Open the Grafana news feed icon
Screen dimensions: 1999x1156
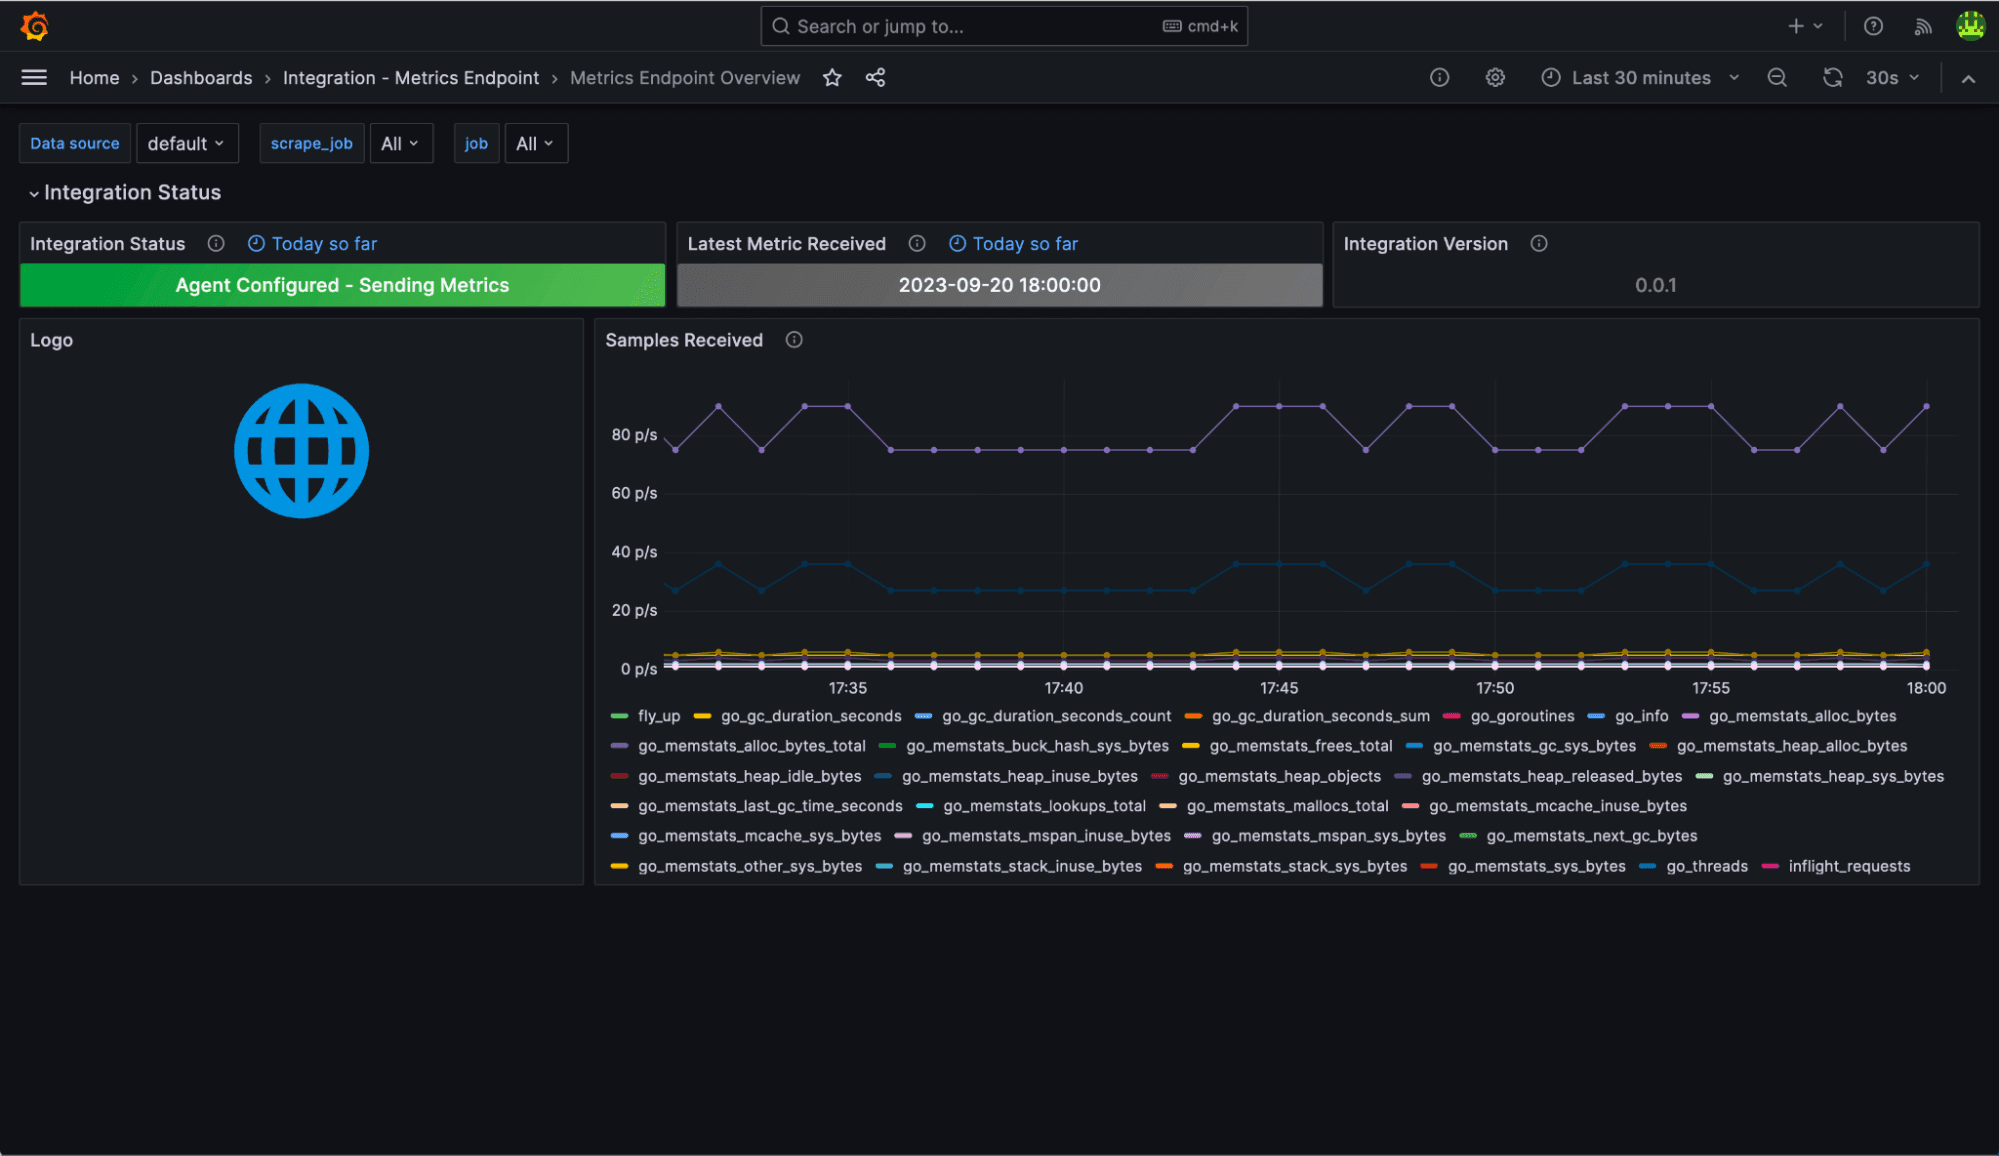(x=1922, y=26)
